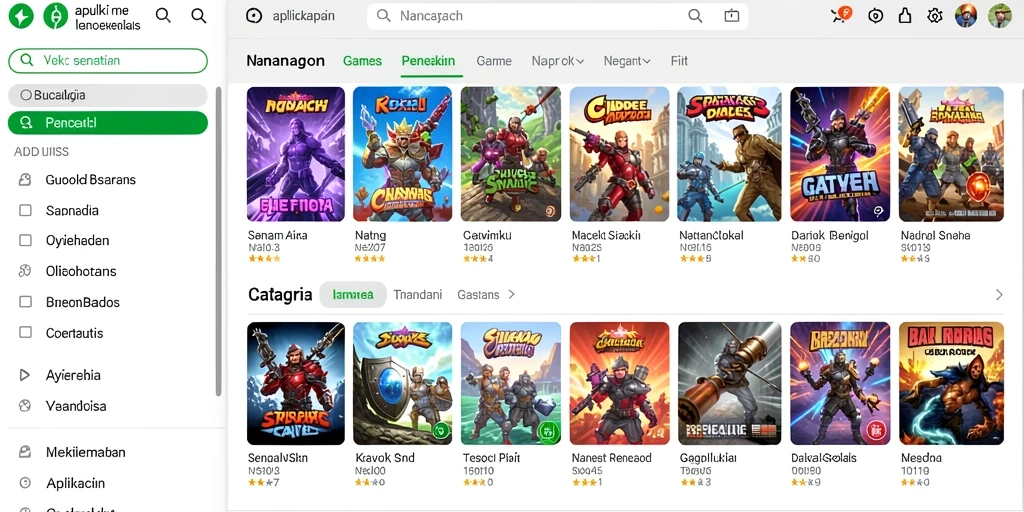This screenshot has width=1024, height=512.
Task: Click the Iamraa pill button
Action: pos(353,295)
